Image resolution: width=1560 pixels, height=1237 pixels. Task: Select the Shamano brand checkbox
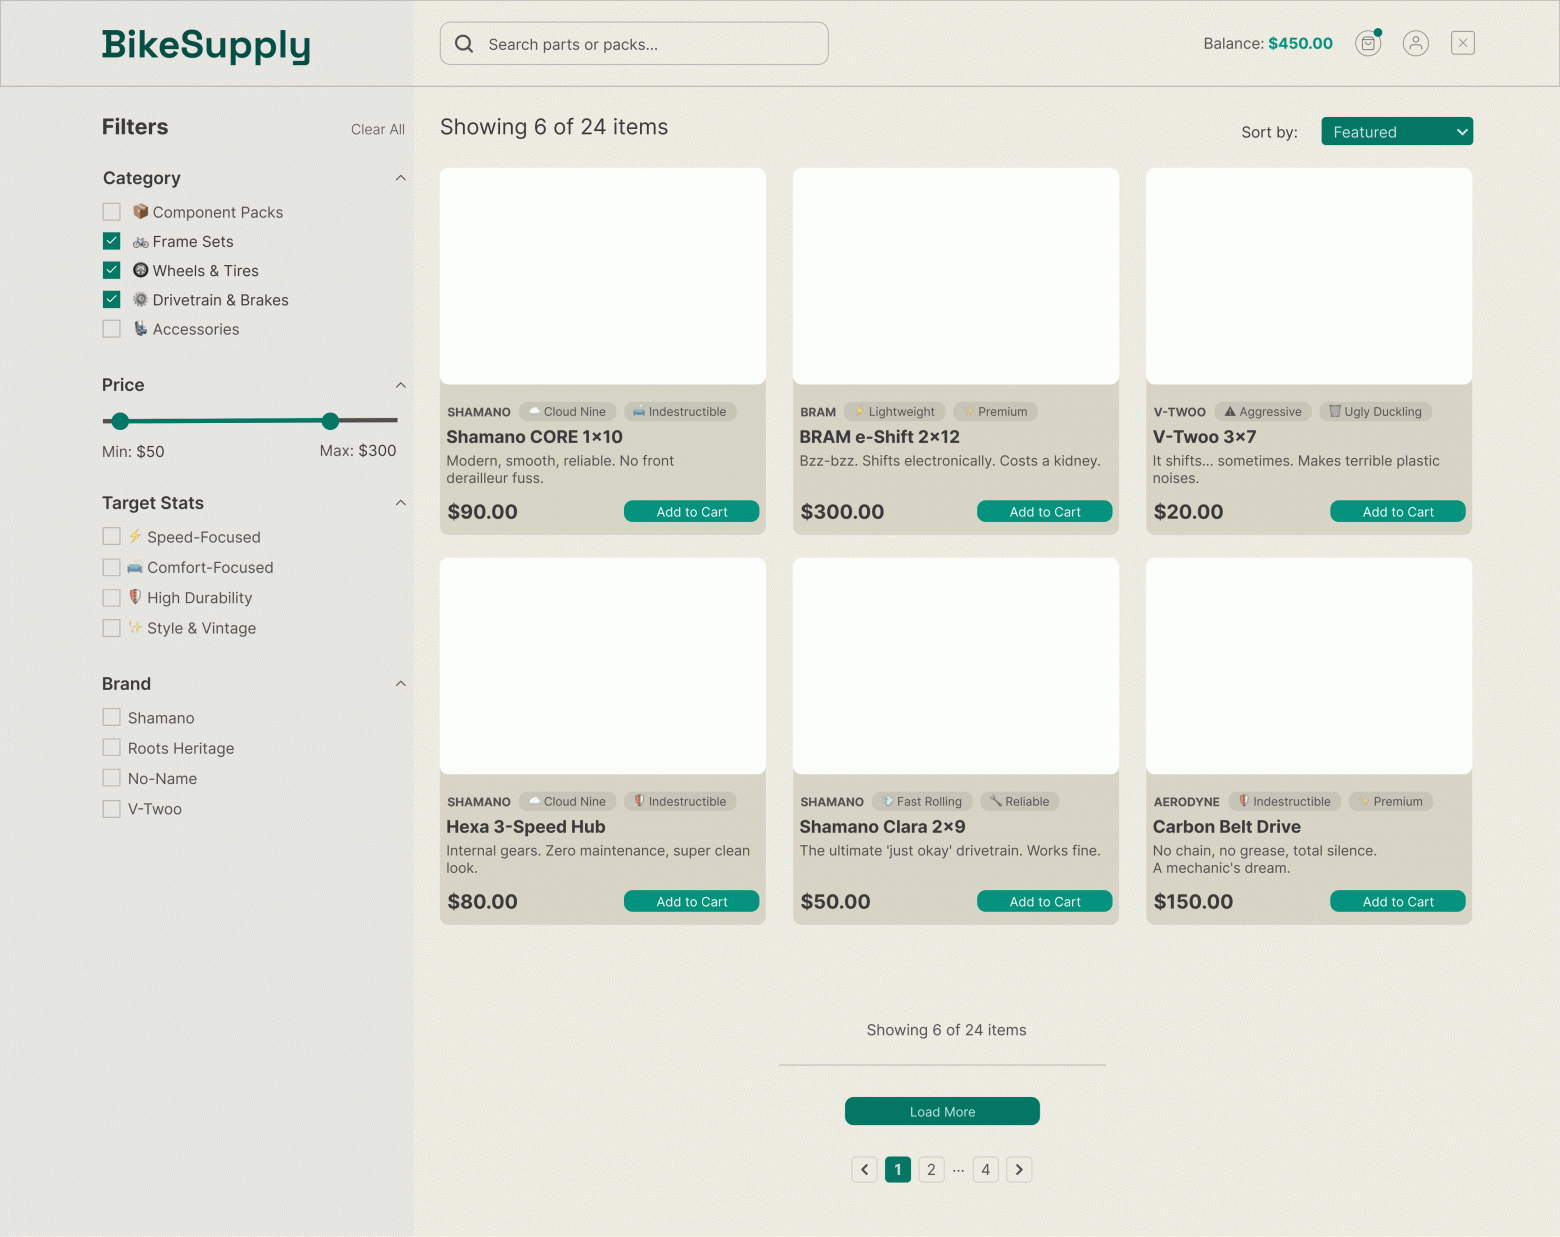(x=111, y=717)
